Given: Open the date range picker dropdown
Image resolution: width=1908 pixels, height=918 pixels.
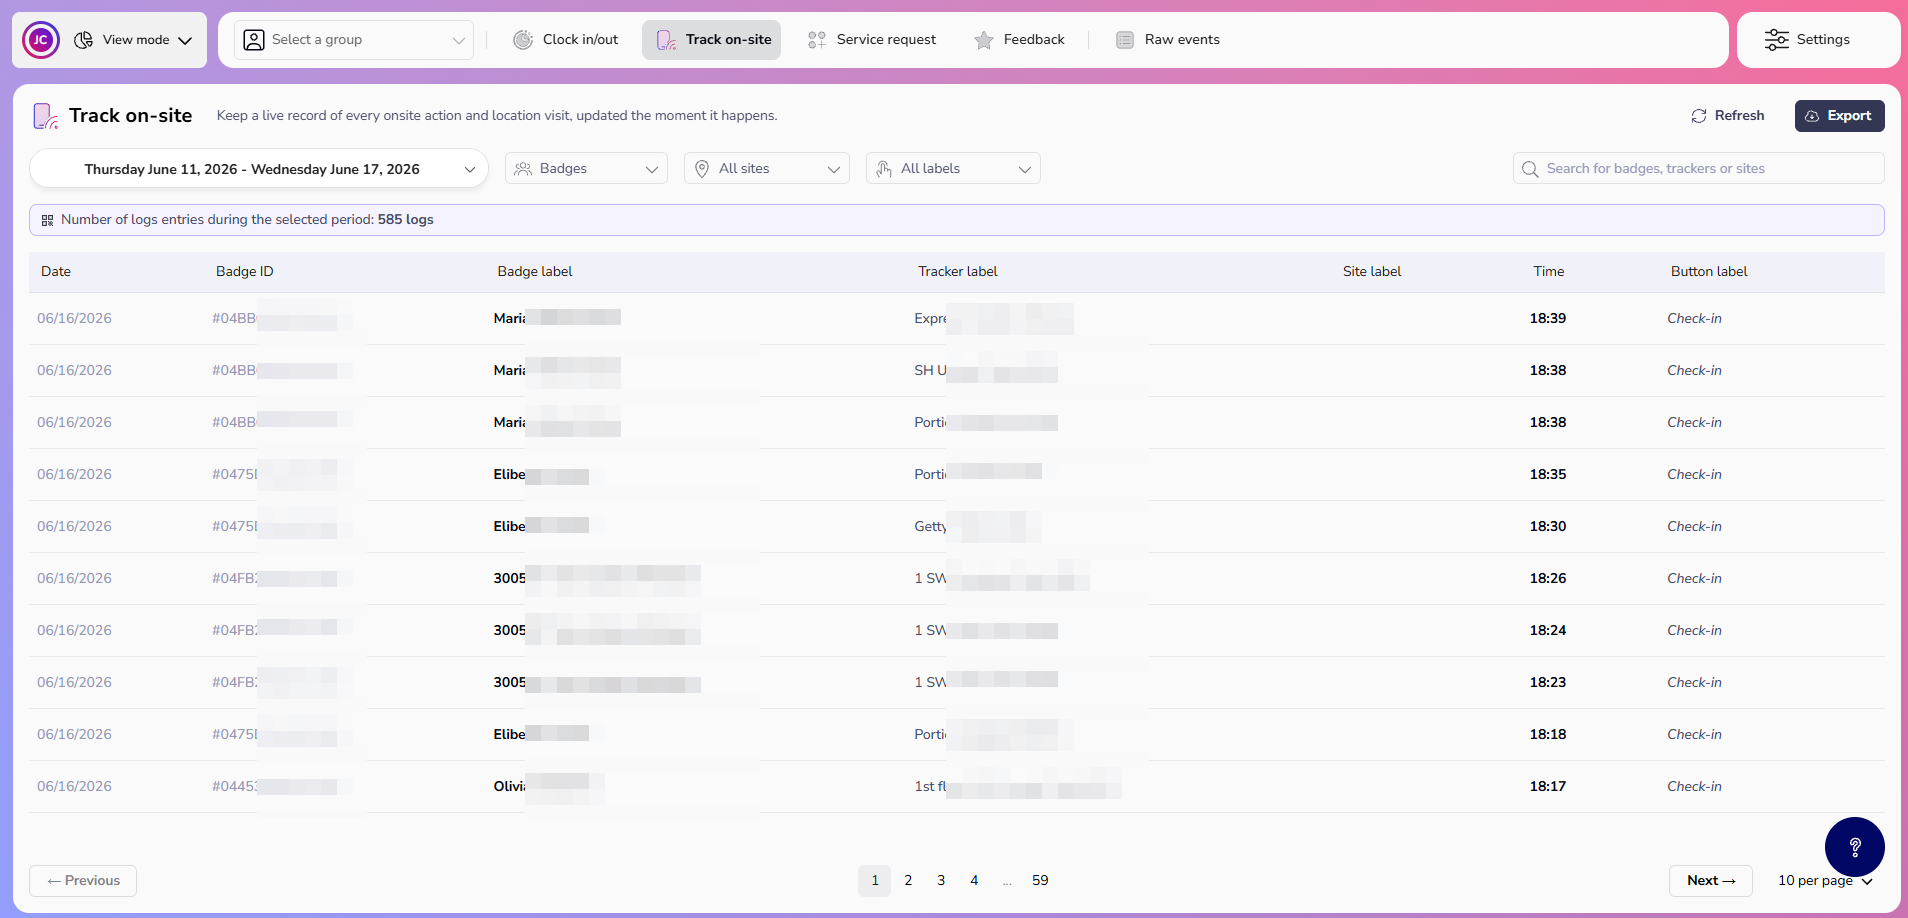Looking at the screenshot, I should 259,169.
